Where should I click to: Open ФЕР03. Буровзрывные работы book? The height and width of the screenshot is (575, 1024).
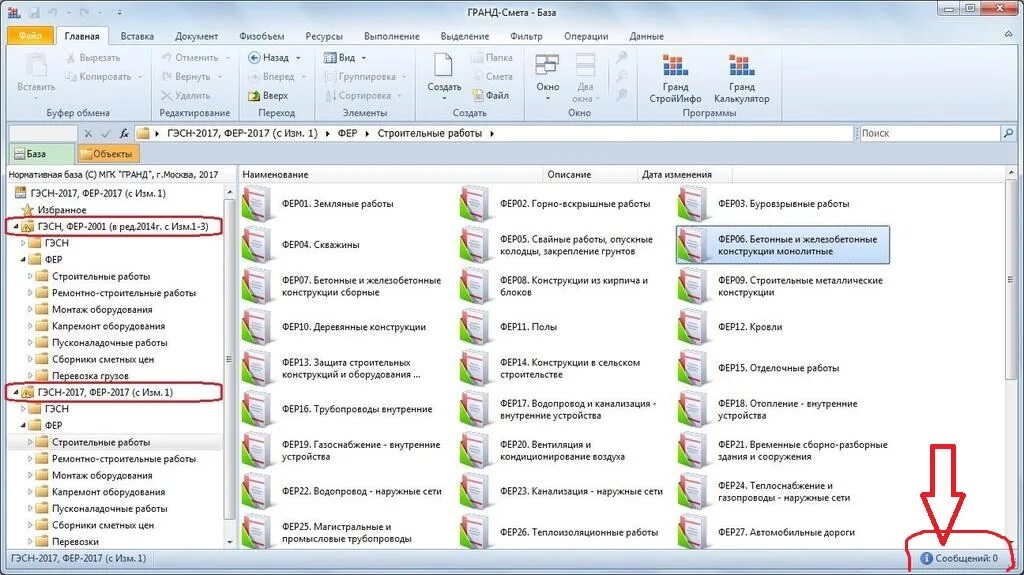[x=764, y=204]
